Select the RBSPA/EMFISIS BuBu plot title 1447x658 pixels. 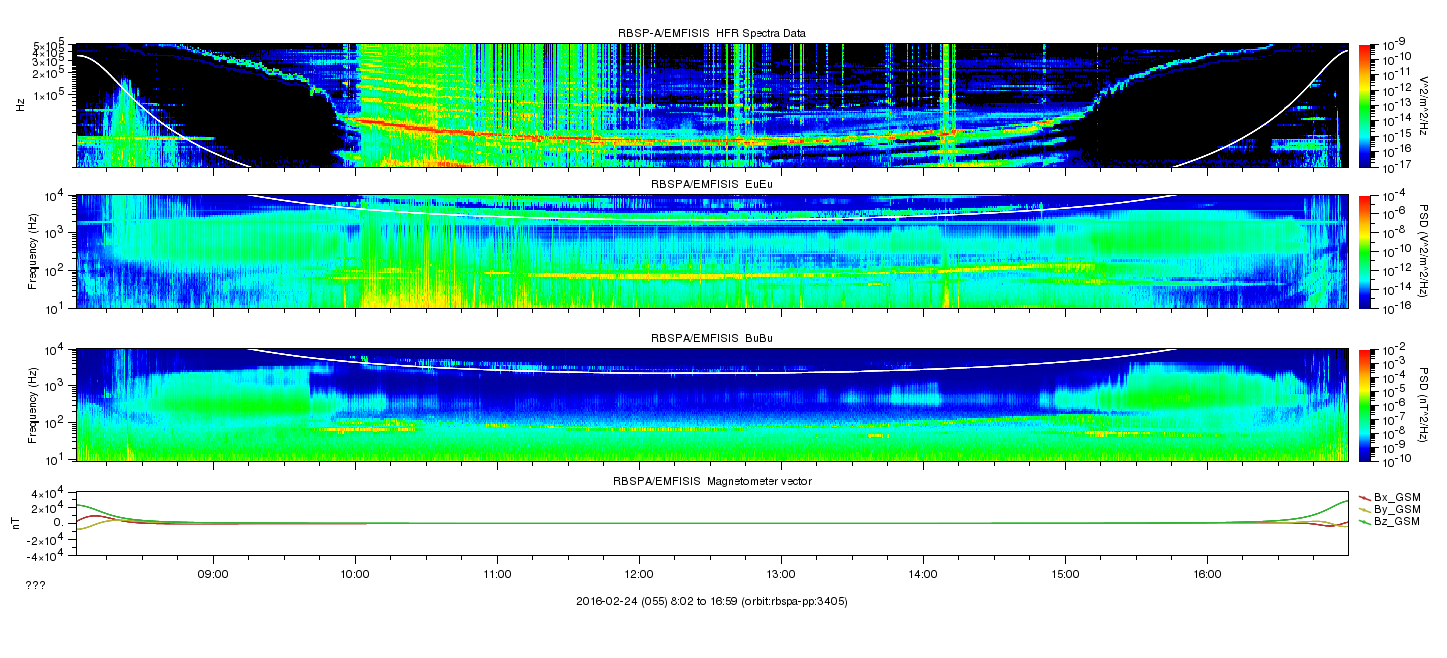(x=712, y=338)
